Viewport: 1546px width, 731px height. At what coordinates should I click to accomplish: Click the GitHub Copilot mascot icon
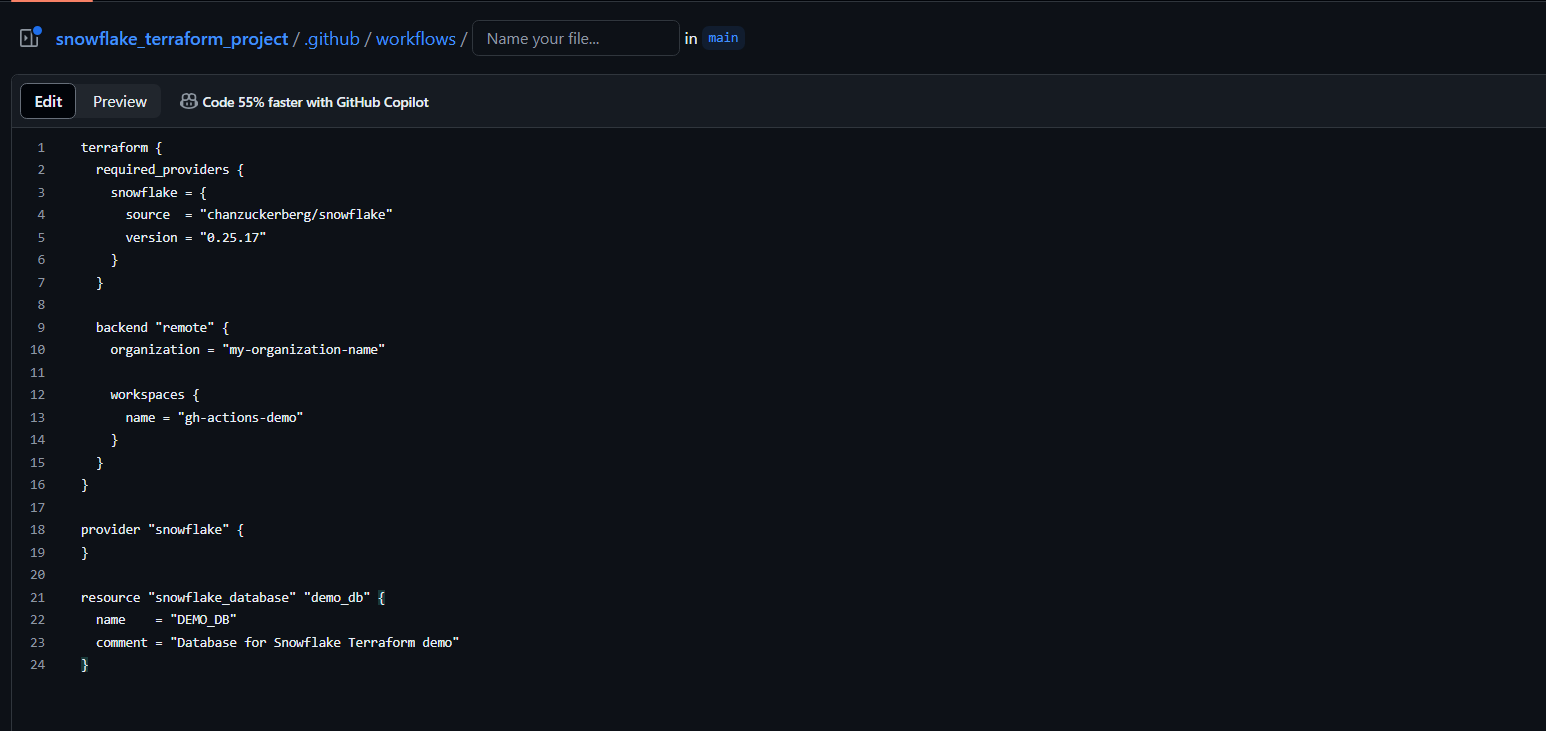pyautogui.click(x=188, y=101)
